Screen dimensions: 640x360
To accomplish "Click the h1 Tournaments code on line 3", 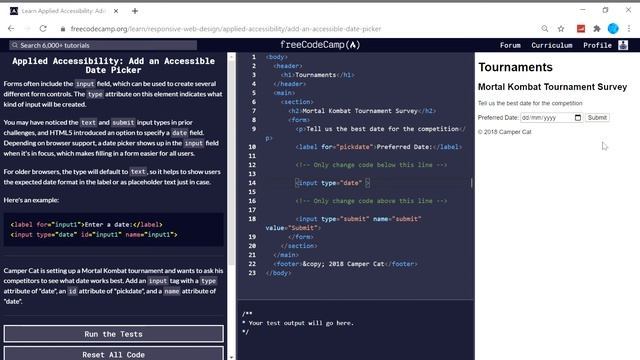I will (318, 75).
